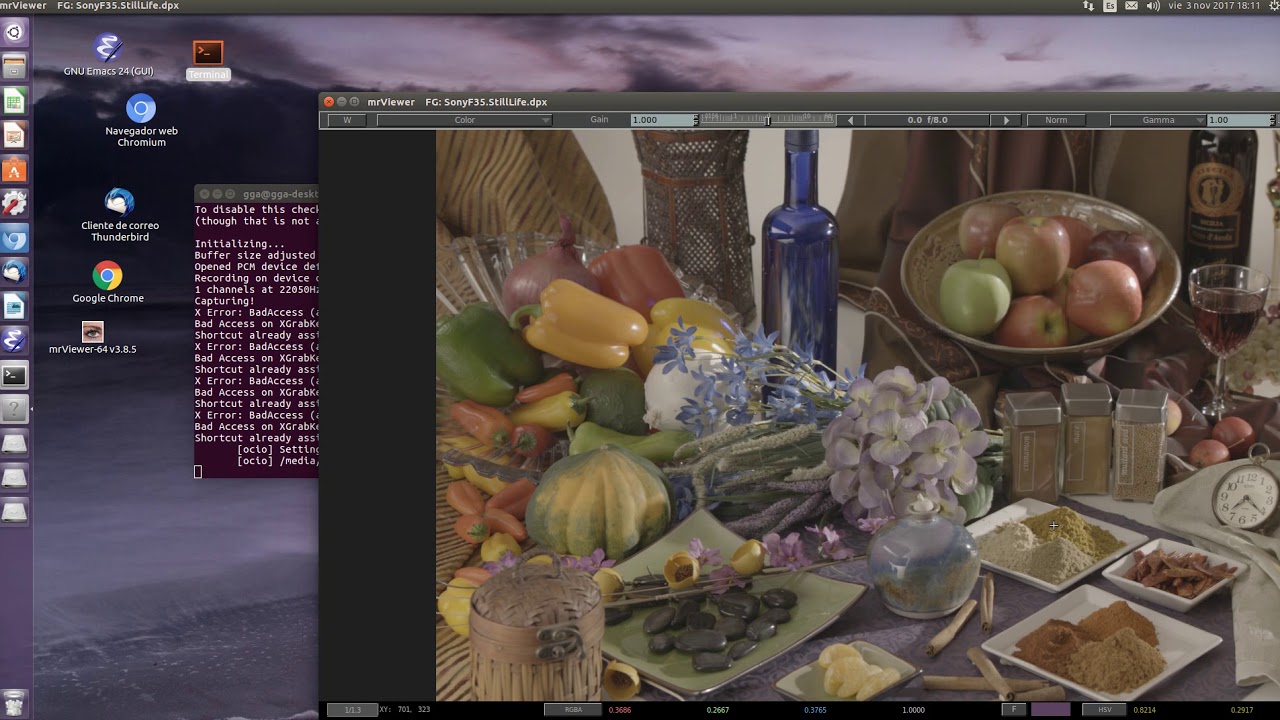Click the mrViewer app name in top panel
Screen dimensions: 1280x720
click(23, 6)
